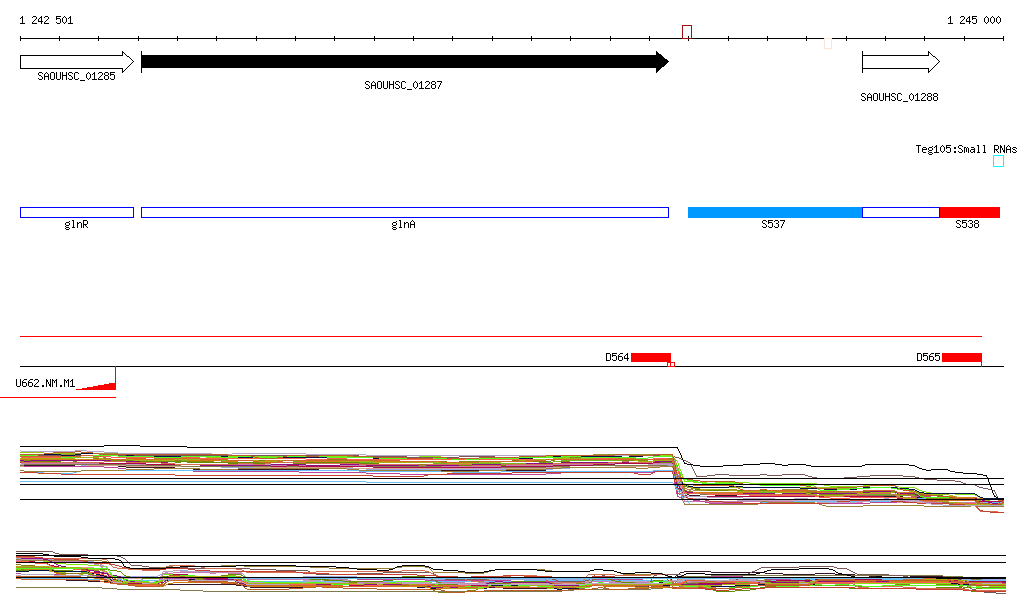Click the SAOUHSC_01288 gene arrow
1024x611 pixels.
click(900, 62)
